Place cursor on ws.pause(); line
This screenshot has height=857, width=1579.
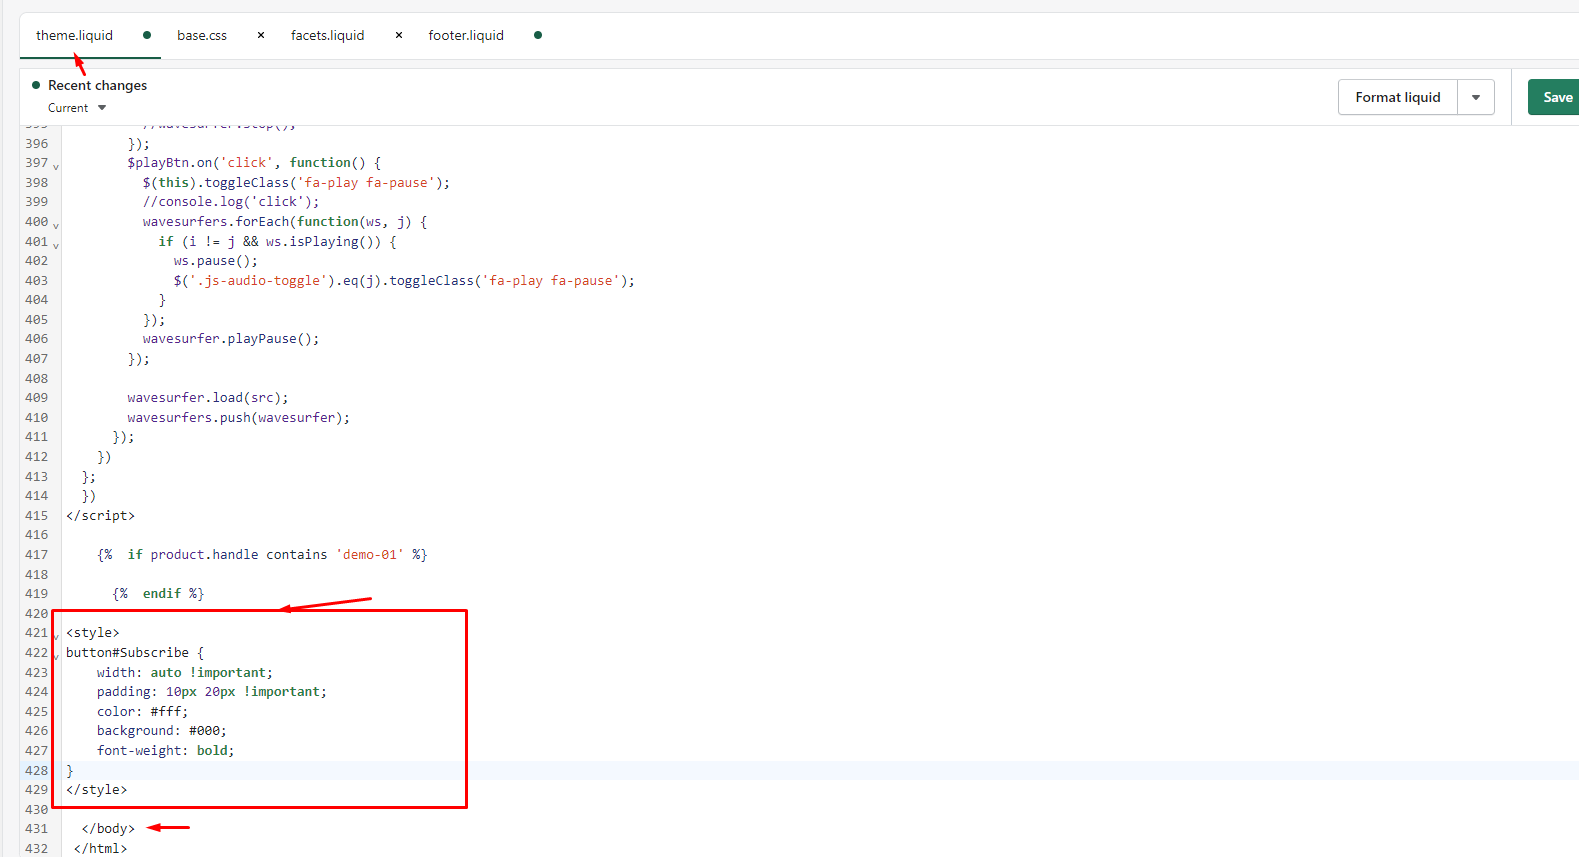[x=215, y=261]
